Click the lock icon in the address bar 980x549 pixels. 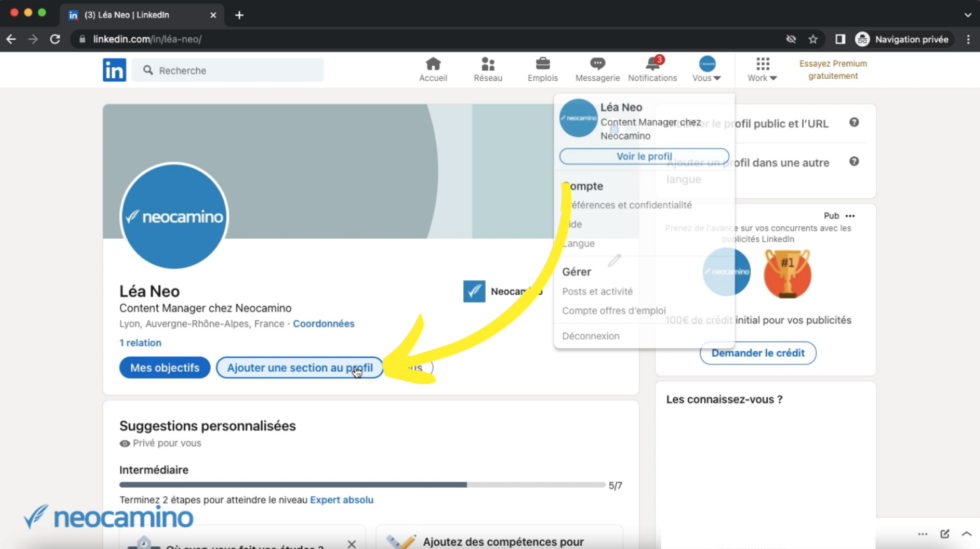[82, 39]
